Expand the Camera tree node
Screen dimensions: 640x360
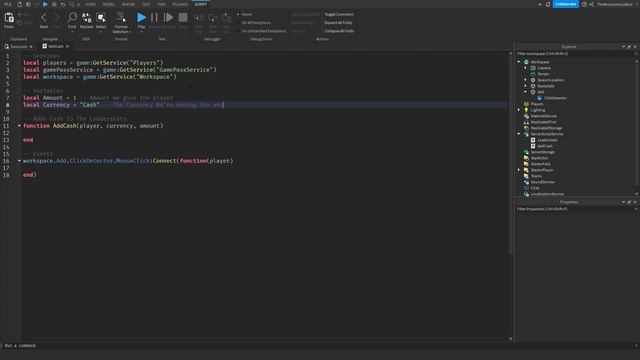[525, 68]
